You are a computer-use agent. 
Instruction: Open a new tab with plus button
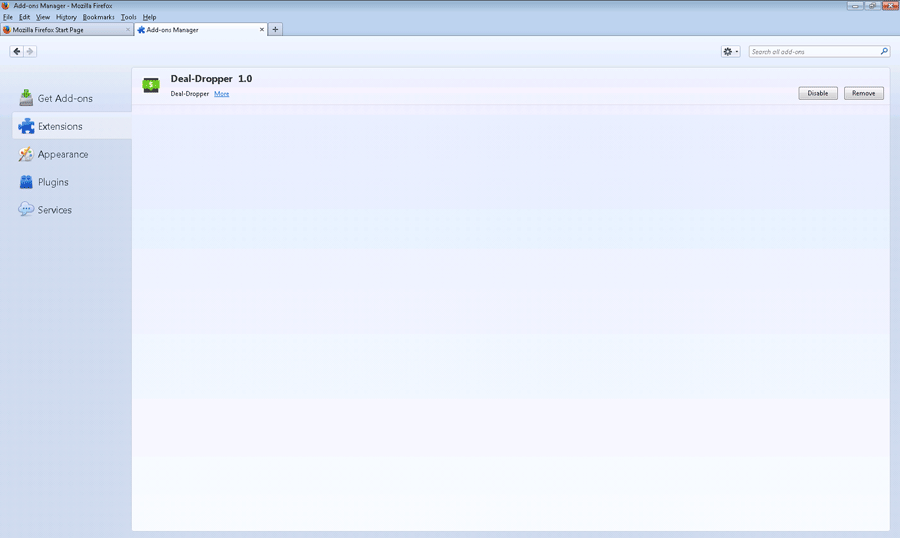click(276, 30)
